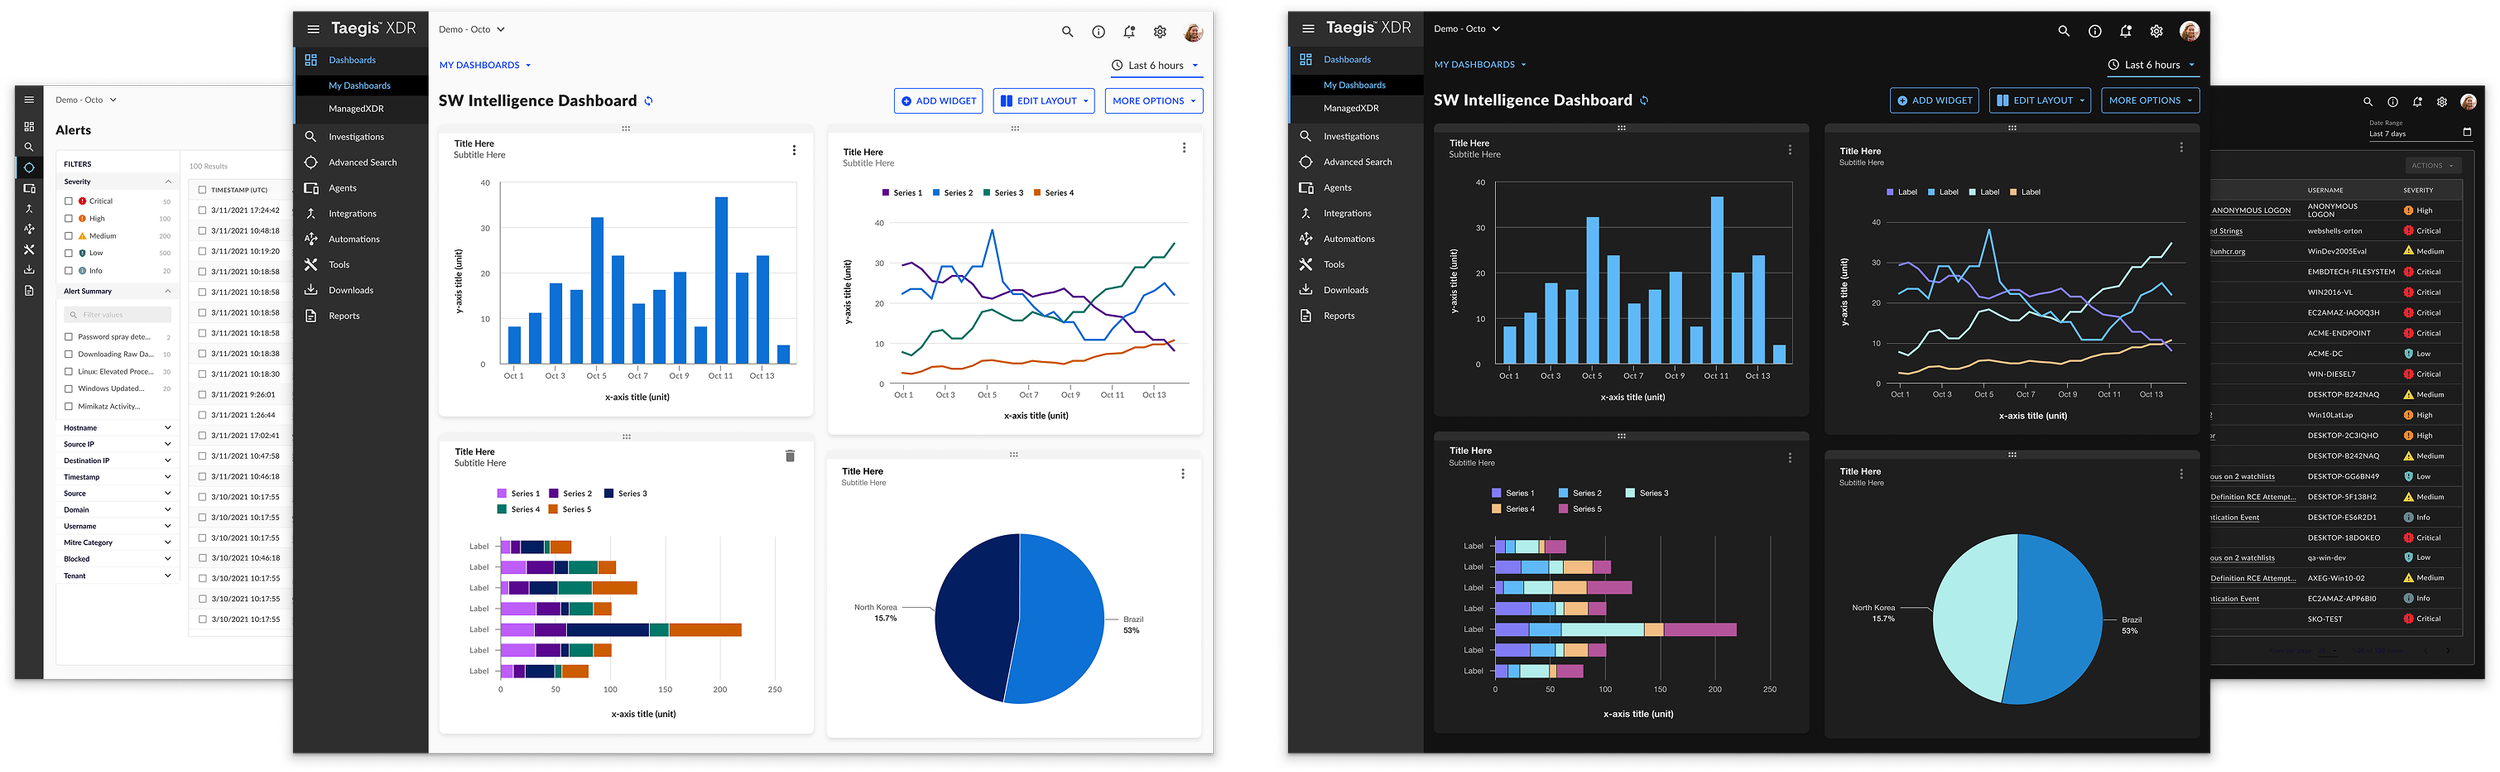
Task: Open MORE OPTIONS dropdown in dark dashboard
Action: point(2150,100)
